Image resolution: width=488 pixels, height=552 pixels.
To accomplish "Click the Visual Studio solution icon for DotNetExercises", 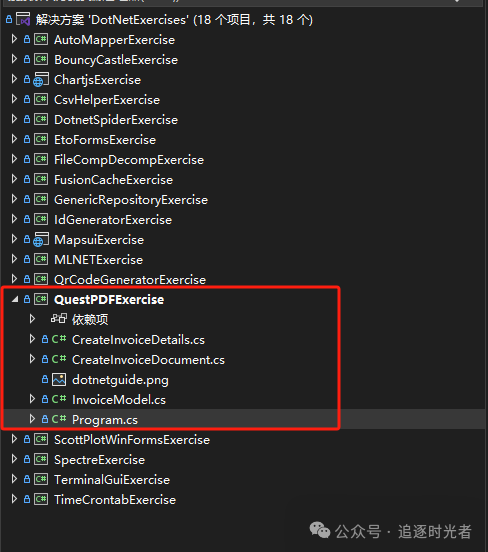I will pyautogui.click(x=23, y=19).
